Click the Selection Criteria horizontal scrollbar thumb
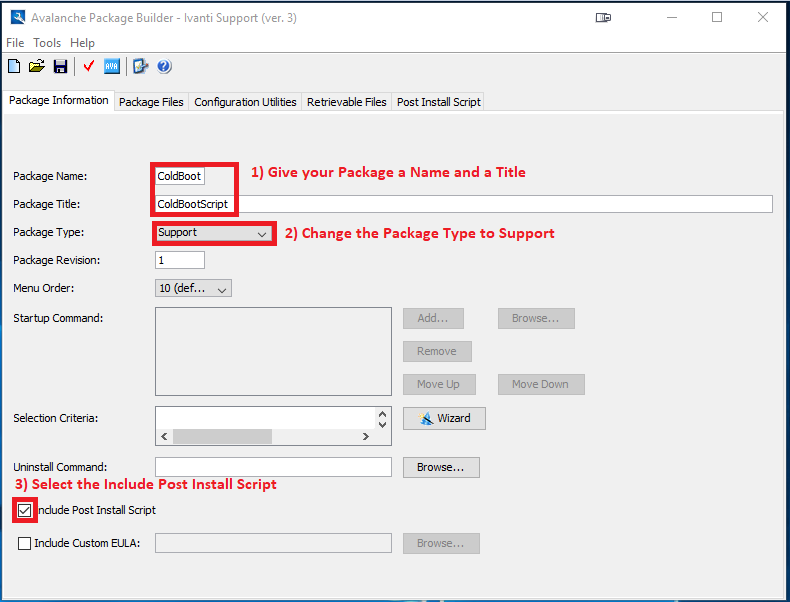 222,437
